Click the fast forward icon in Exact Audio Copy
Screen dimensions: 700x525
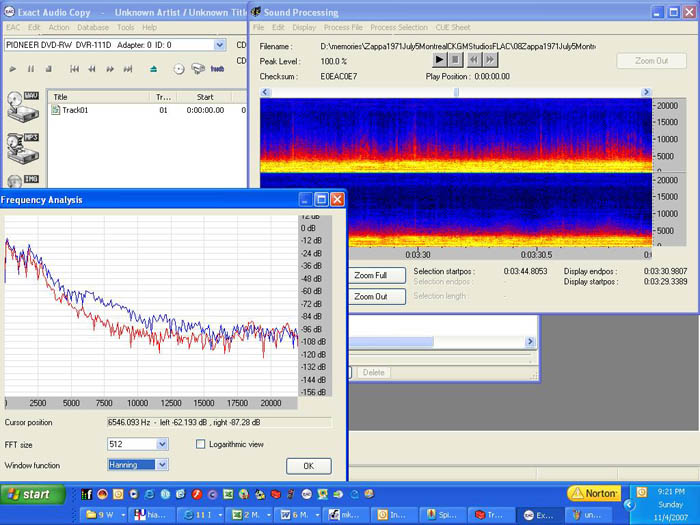tap(110, 69)
